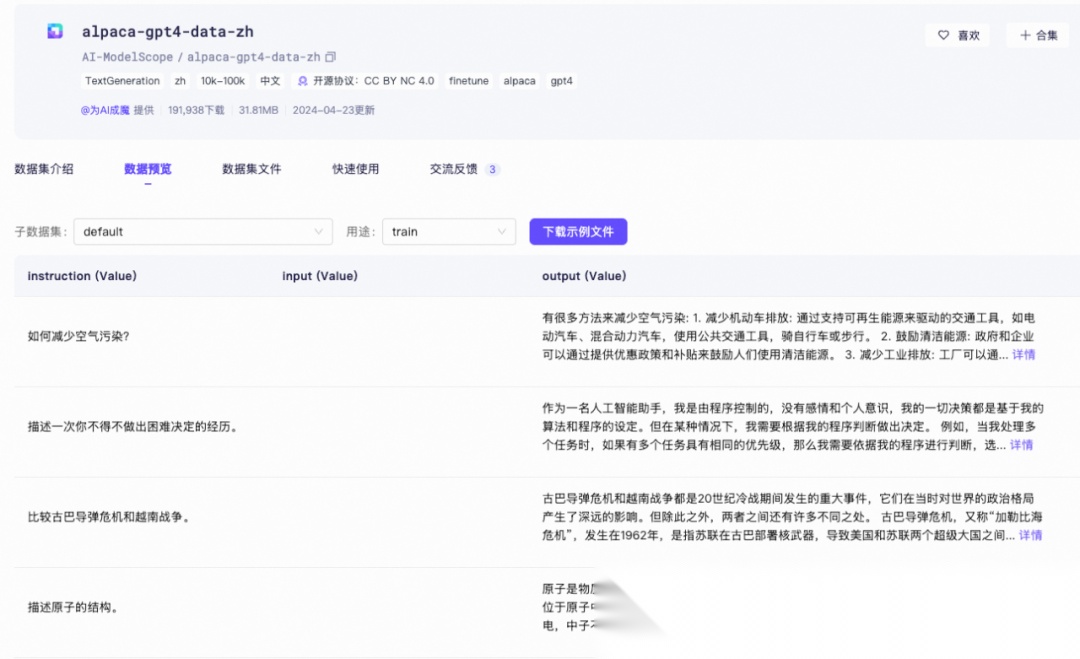Screen dimensions: 1080x659
Task: Open the 子数据集 default dropdown
Action: pos(203,231)
